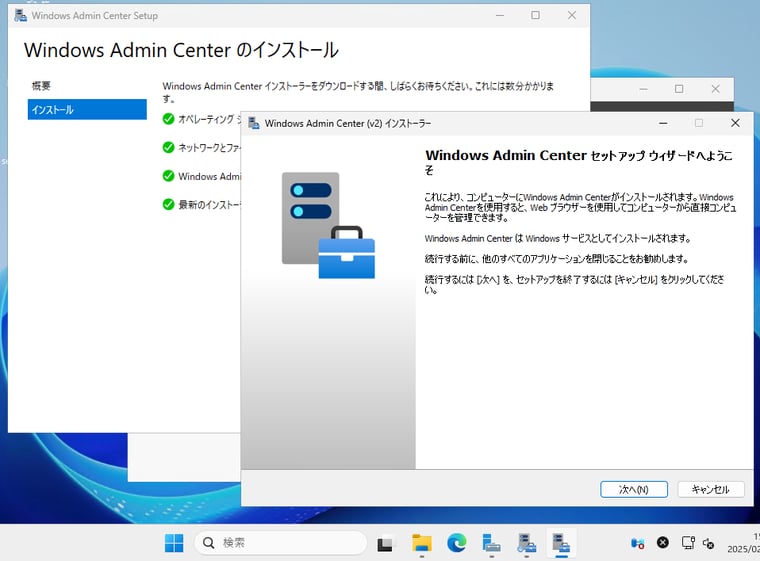Screen dimensions: 760x561
Task: Minimize the Windows Admin Center Setup window
Action: pos(500,16)
